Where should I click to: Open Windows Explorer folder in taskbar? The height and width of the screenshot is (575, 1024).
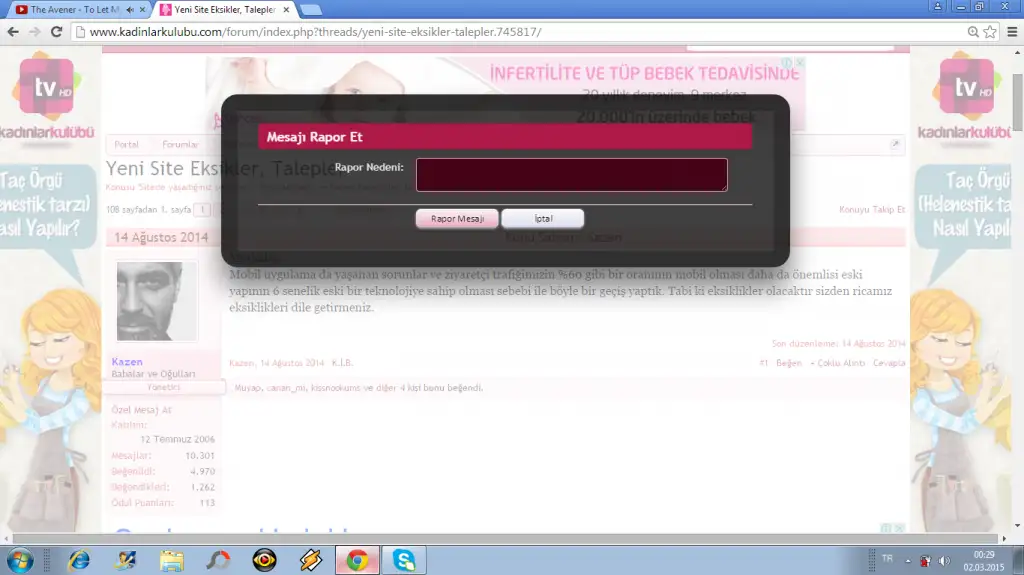click(x=172, y=560)
